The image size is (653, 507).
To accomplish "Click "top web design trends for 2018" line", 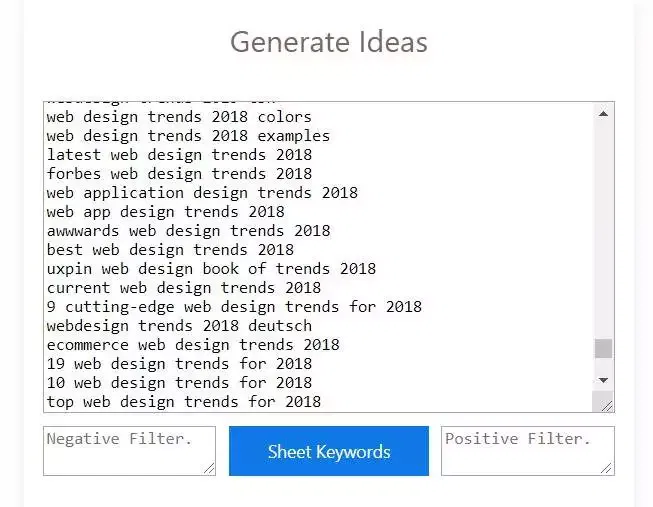I will click(x=184, y=402).
